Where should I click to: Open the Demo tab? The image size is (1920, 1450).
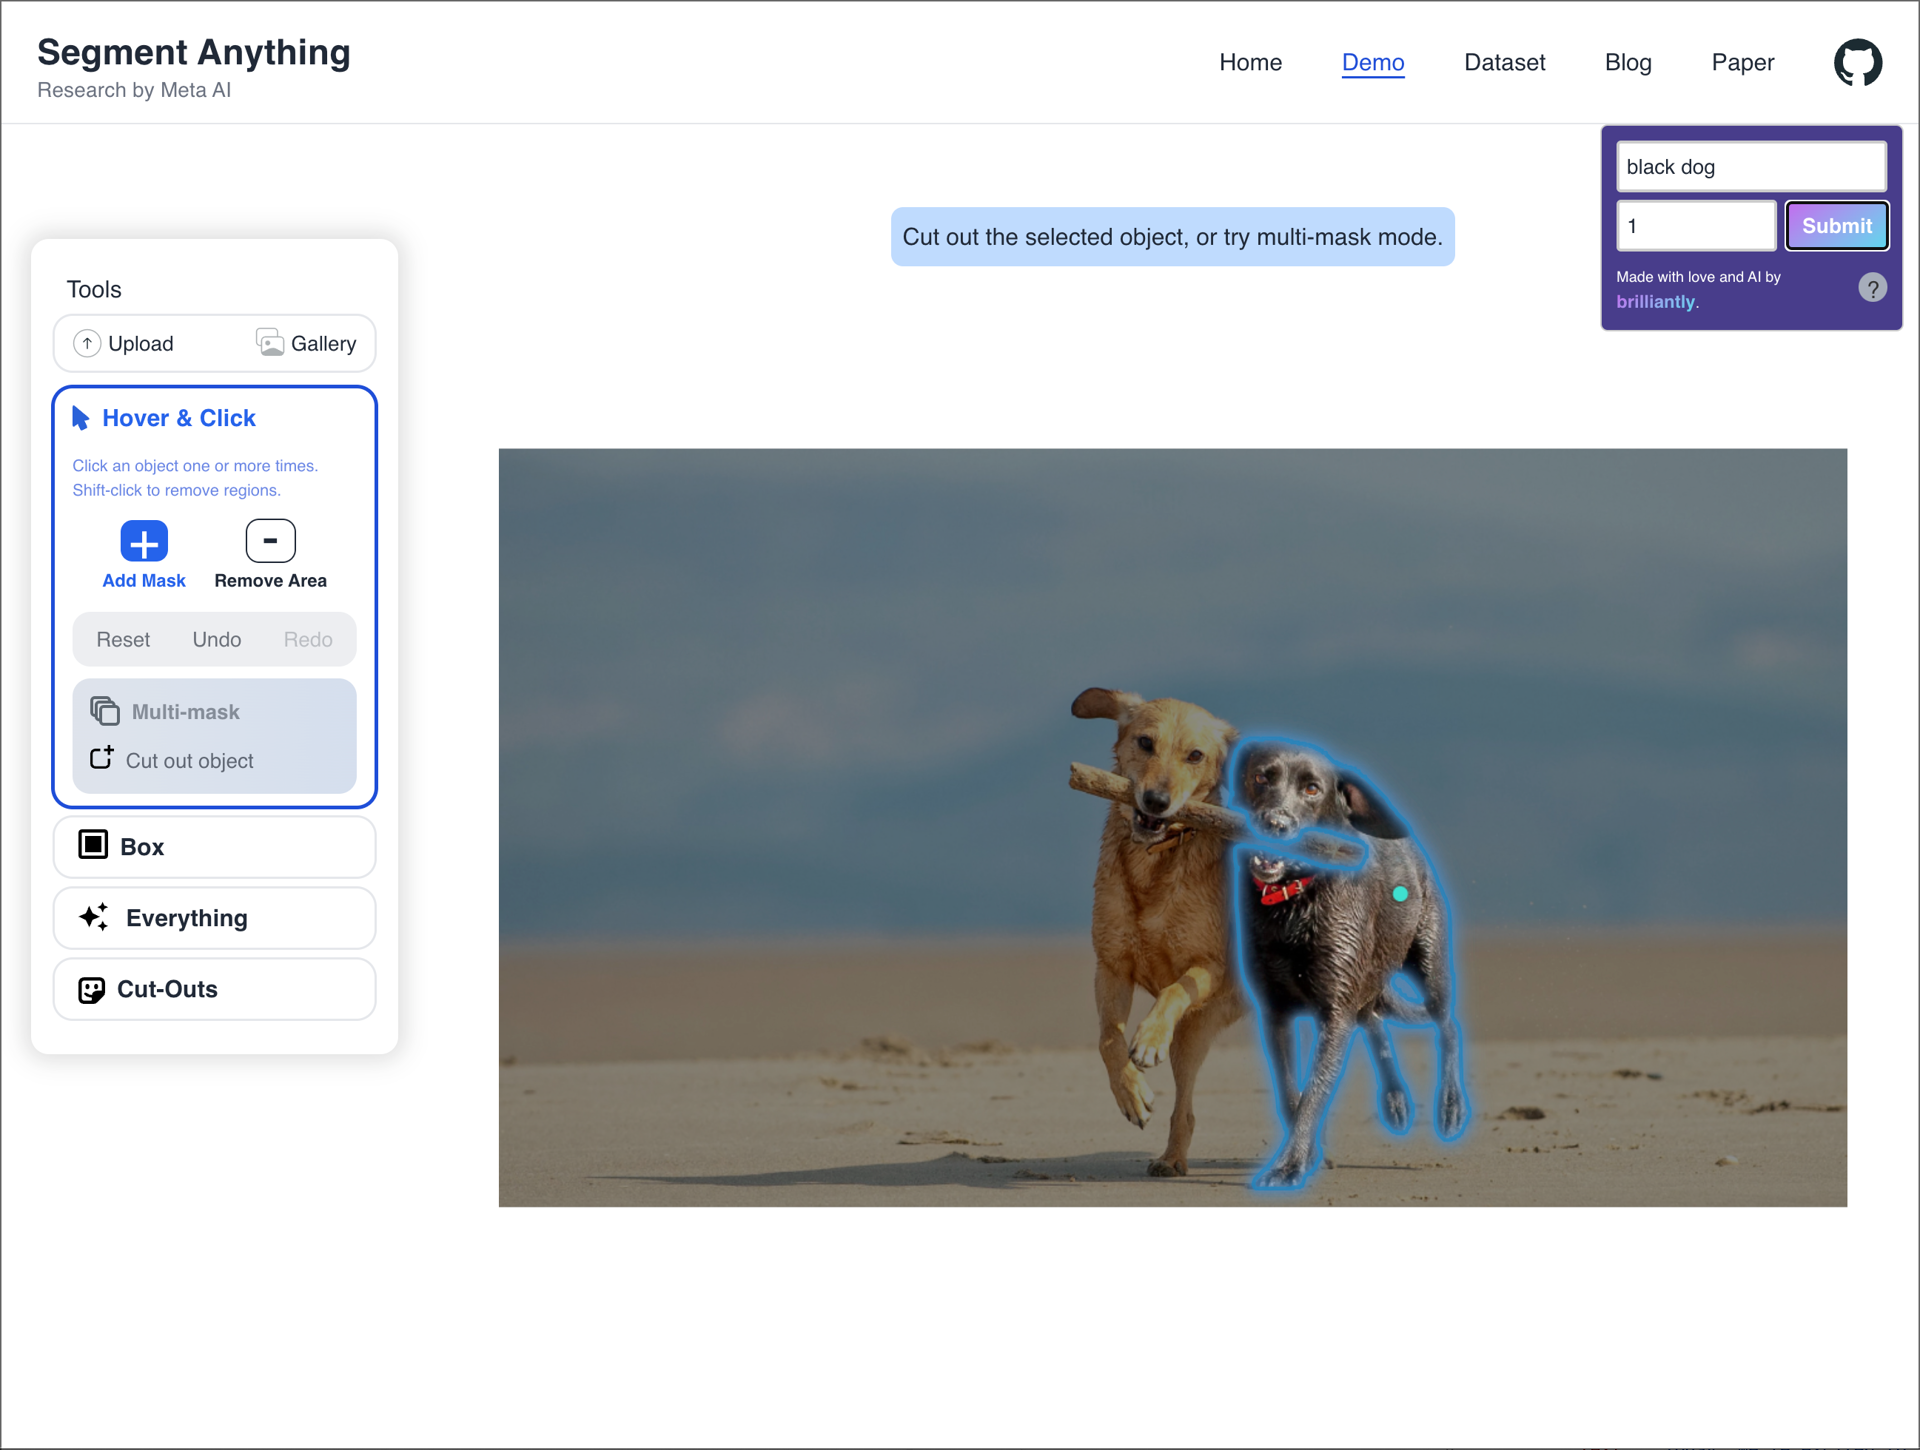click(1373, 62)
